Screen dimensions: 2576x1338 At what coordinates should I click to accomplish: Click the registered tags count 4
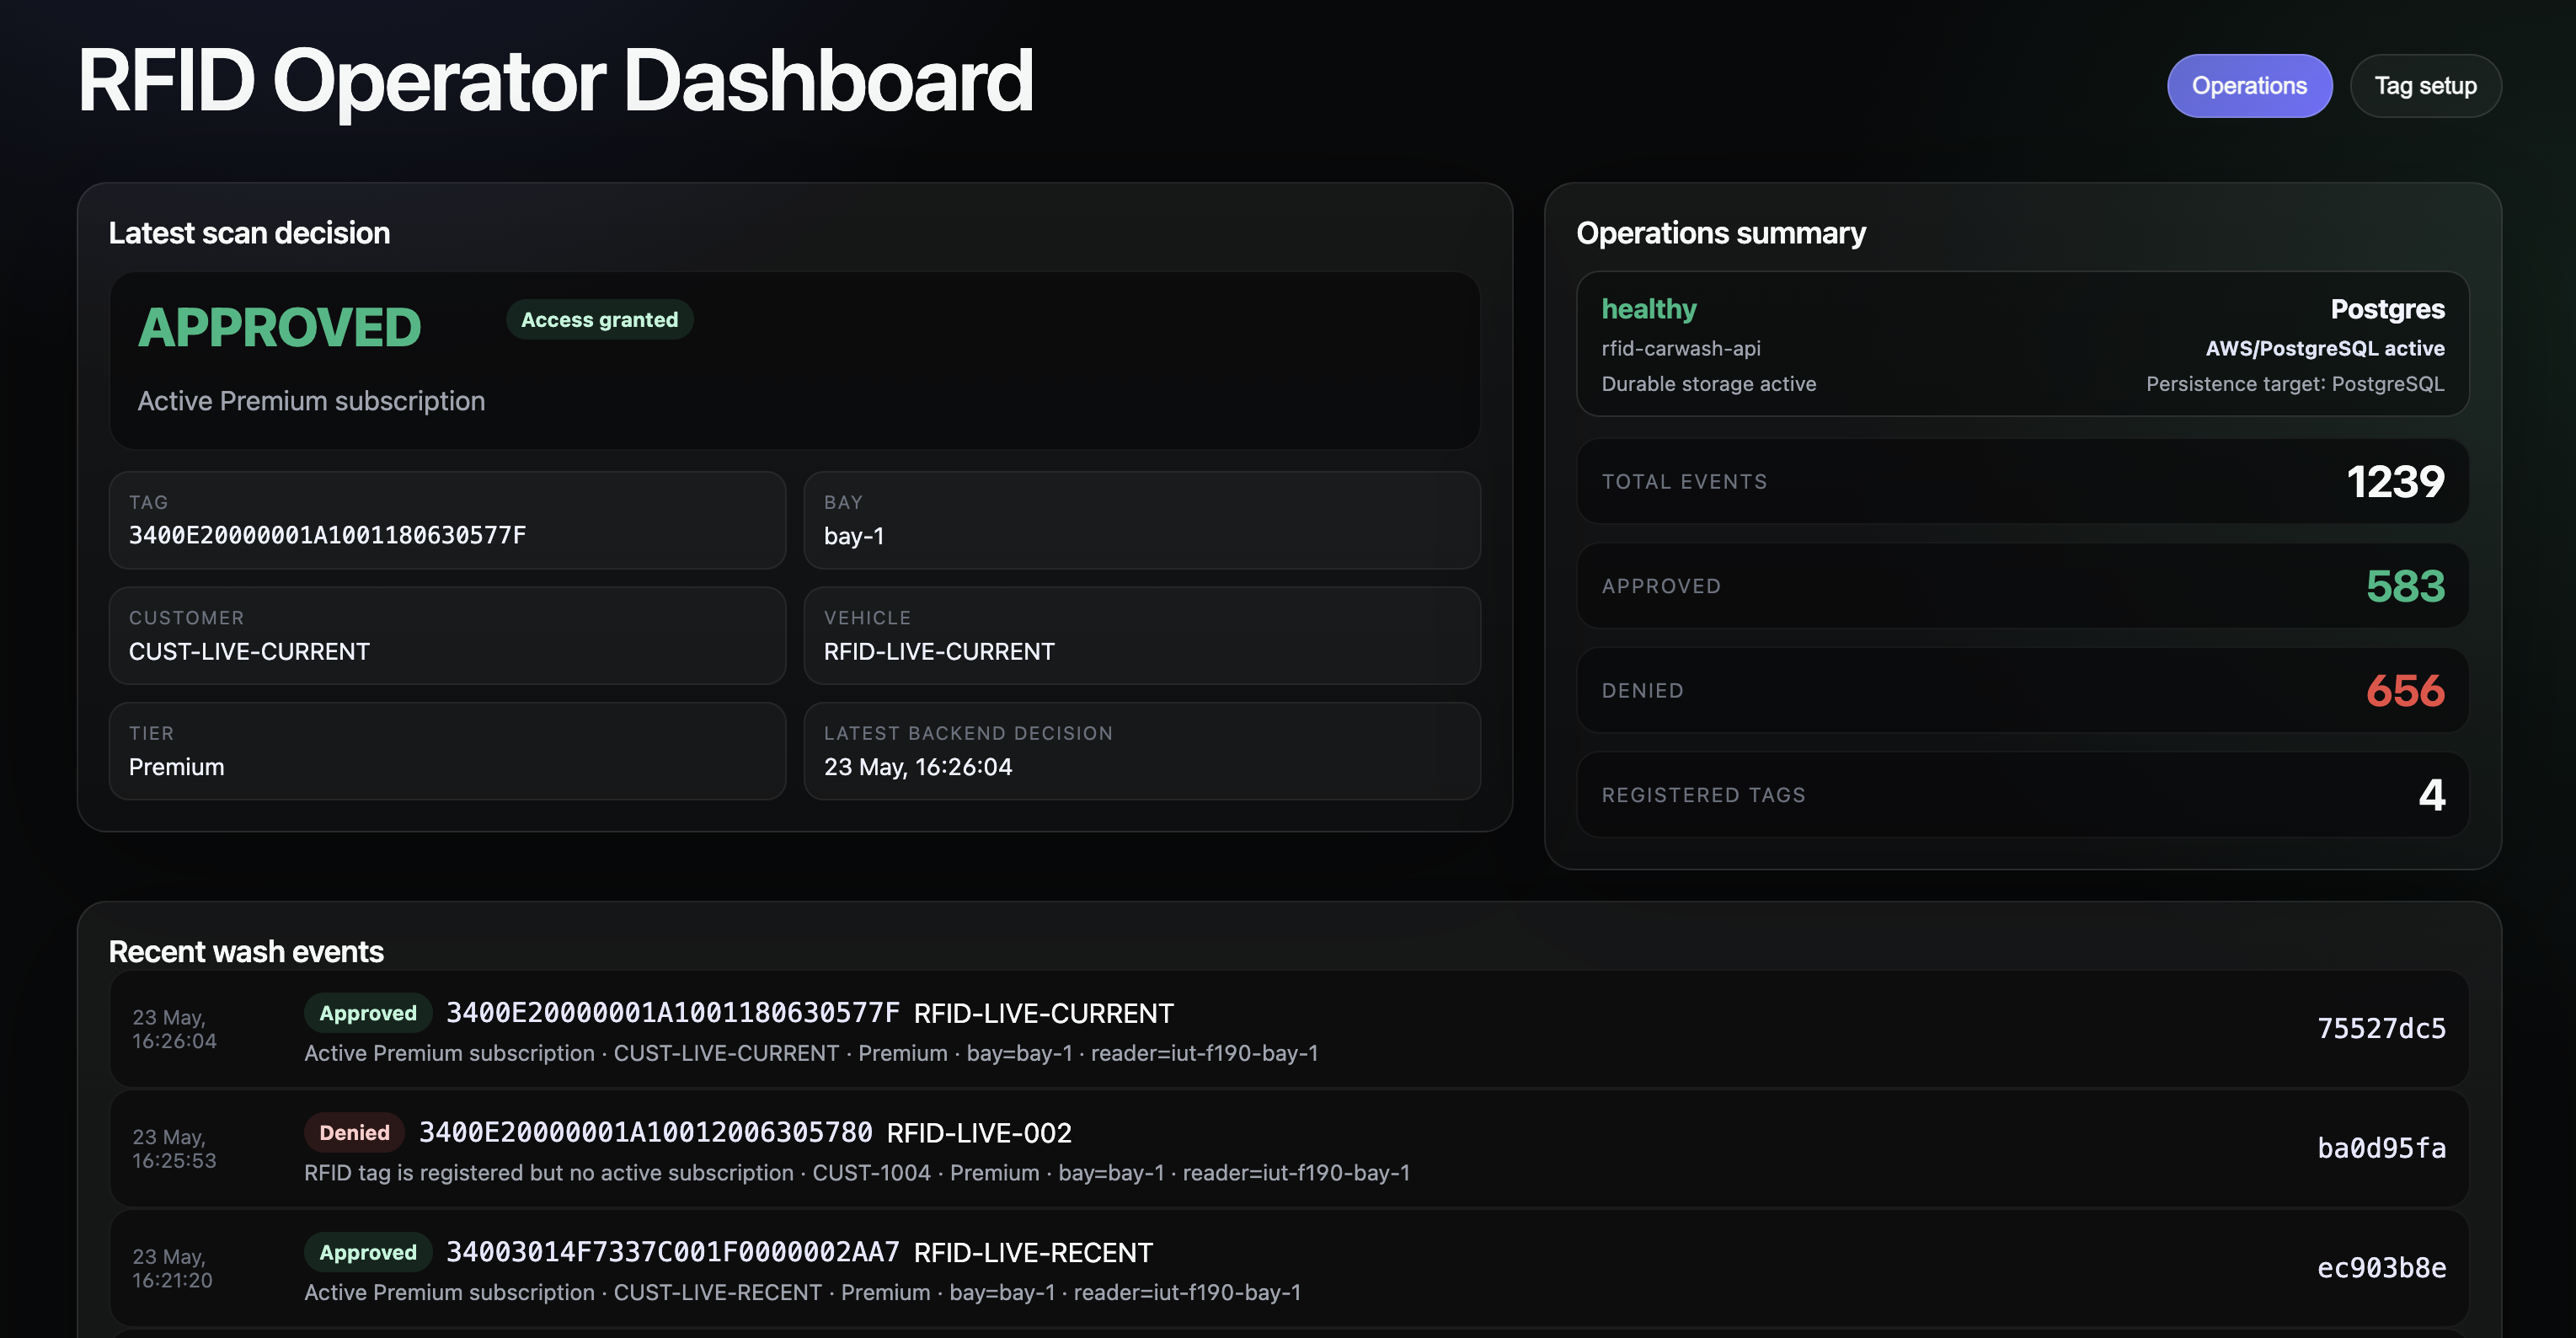tap(2432, 796)
